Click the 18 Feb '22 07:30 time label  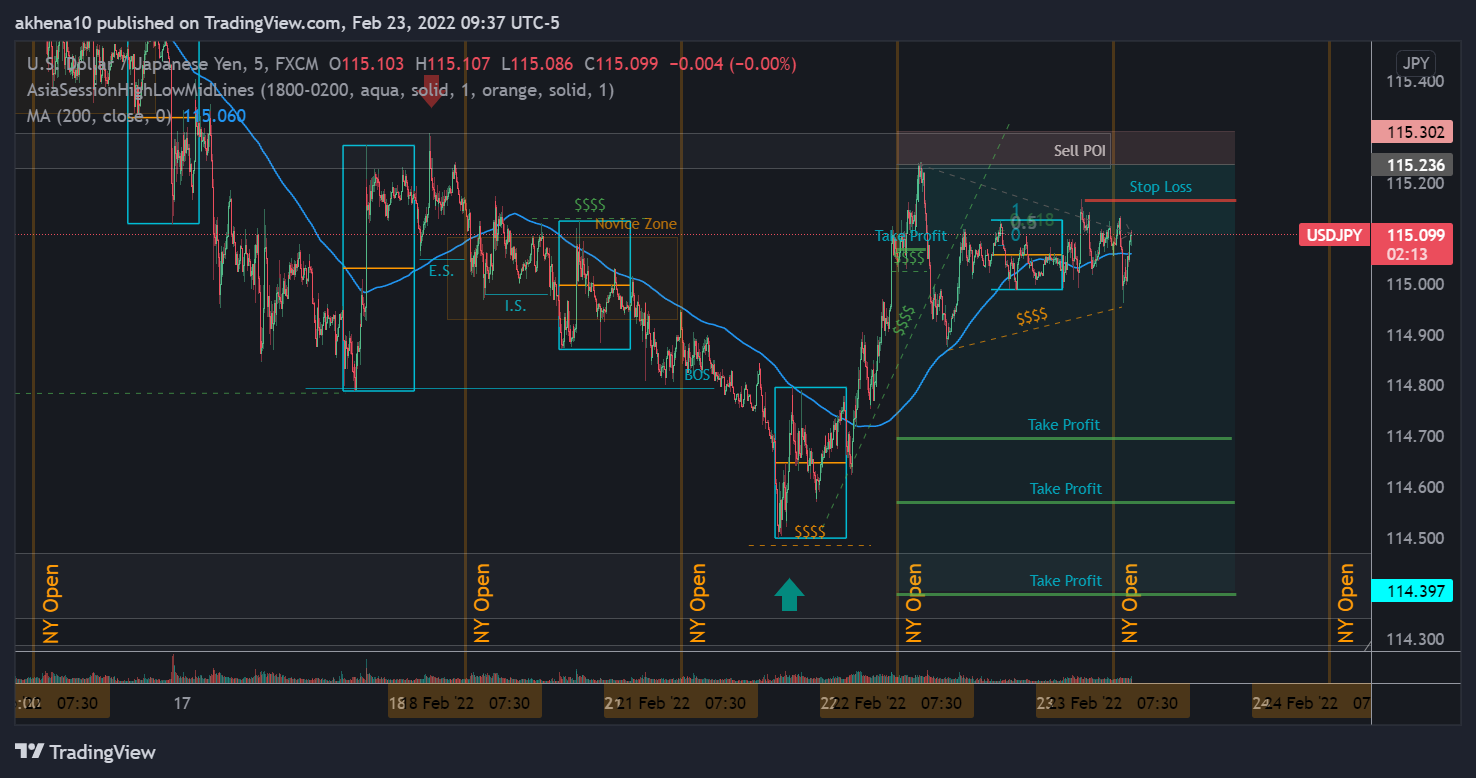pos(465,703)
